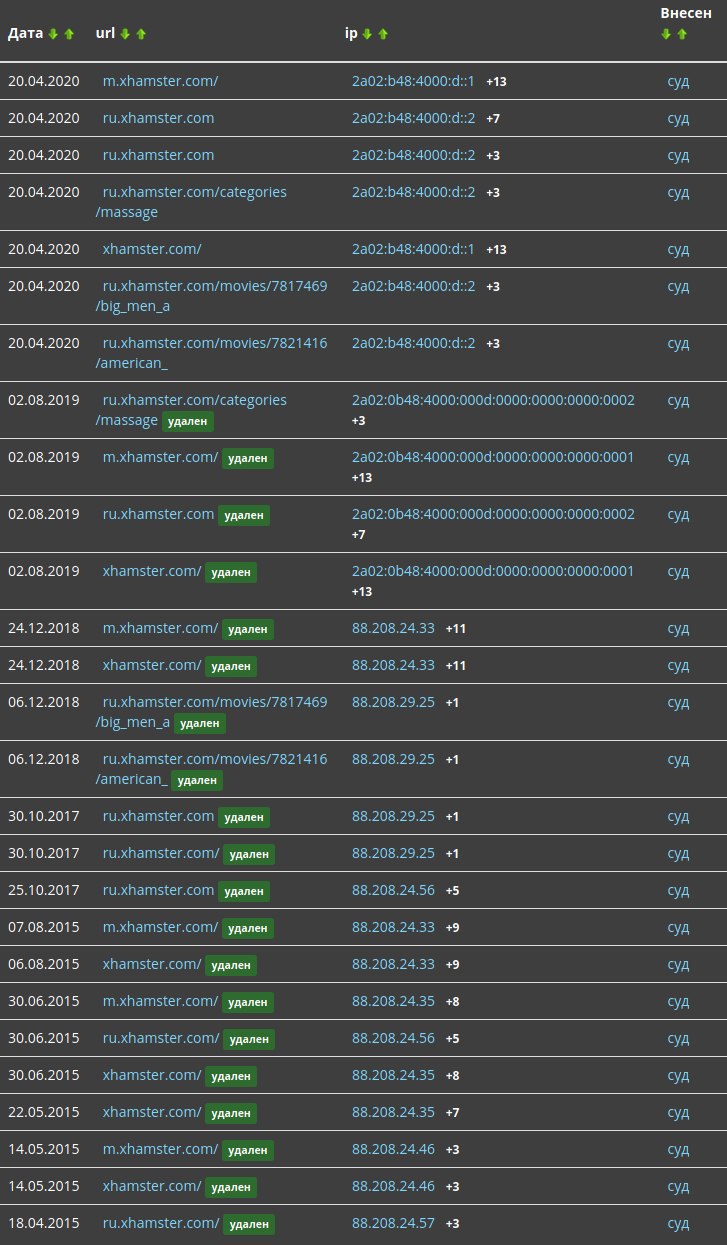Expand +5 addresses in the 30.06.2015 row
The image size is (727, 1245).
pyautogui.click(x=452, y=1039)
